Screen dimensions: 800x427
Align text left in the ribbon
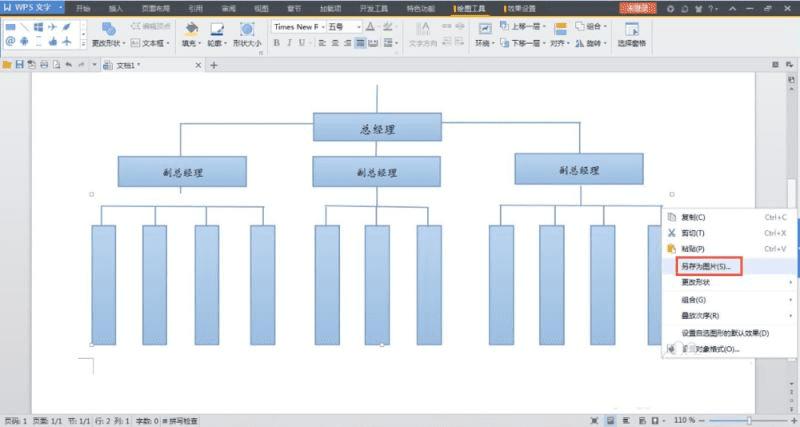322,43
